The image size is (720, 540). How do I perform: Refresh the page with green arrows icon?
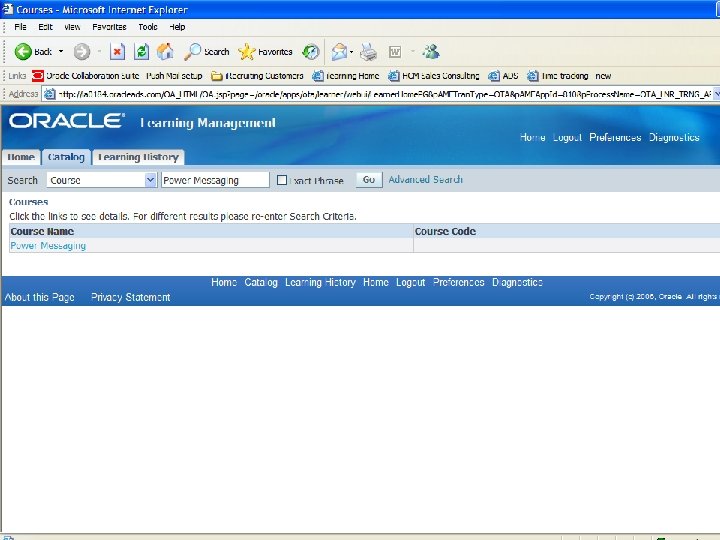pos(141,52)
